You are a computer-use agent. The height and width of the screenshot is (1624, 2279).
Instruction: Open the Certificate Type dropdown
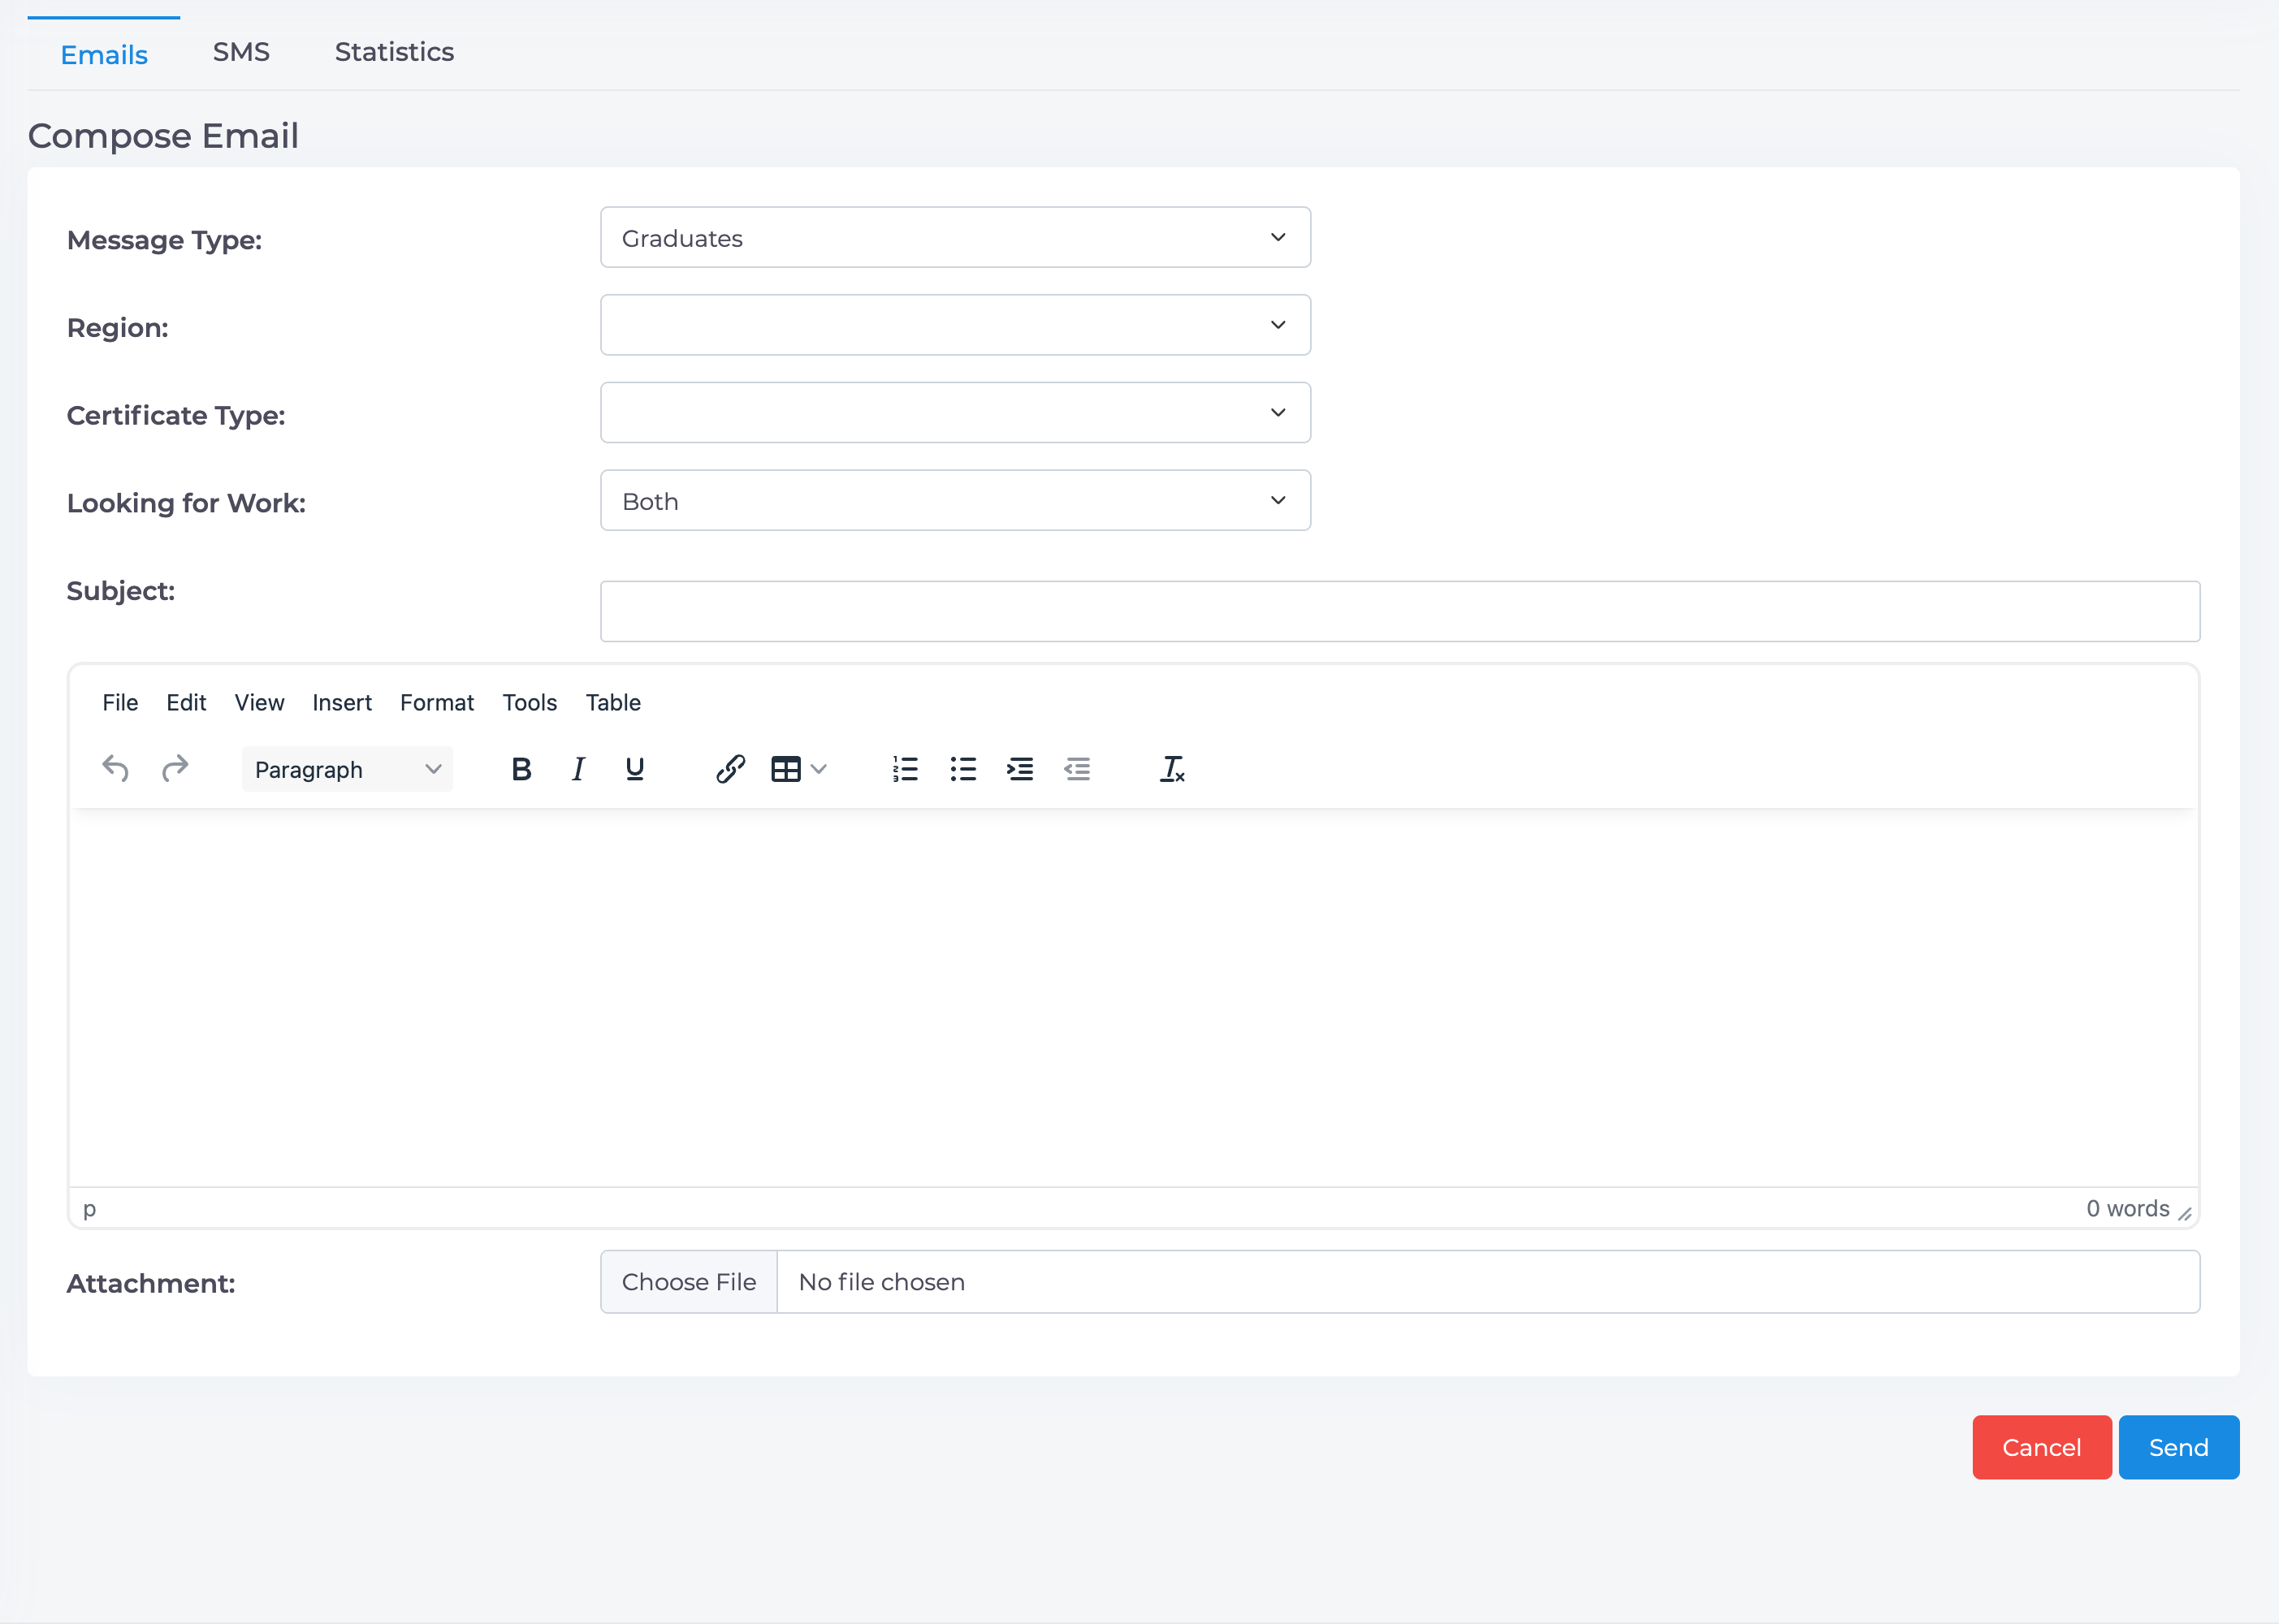(x=955, y=412)
